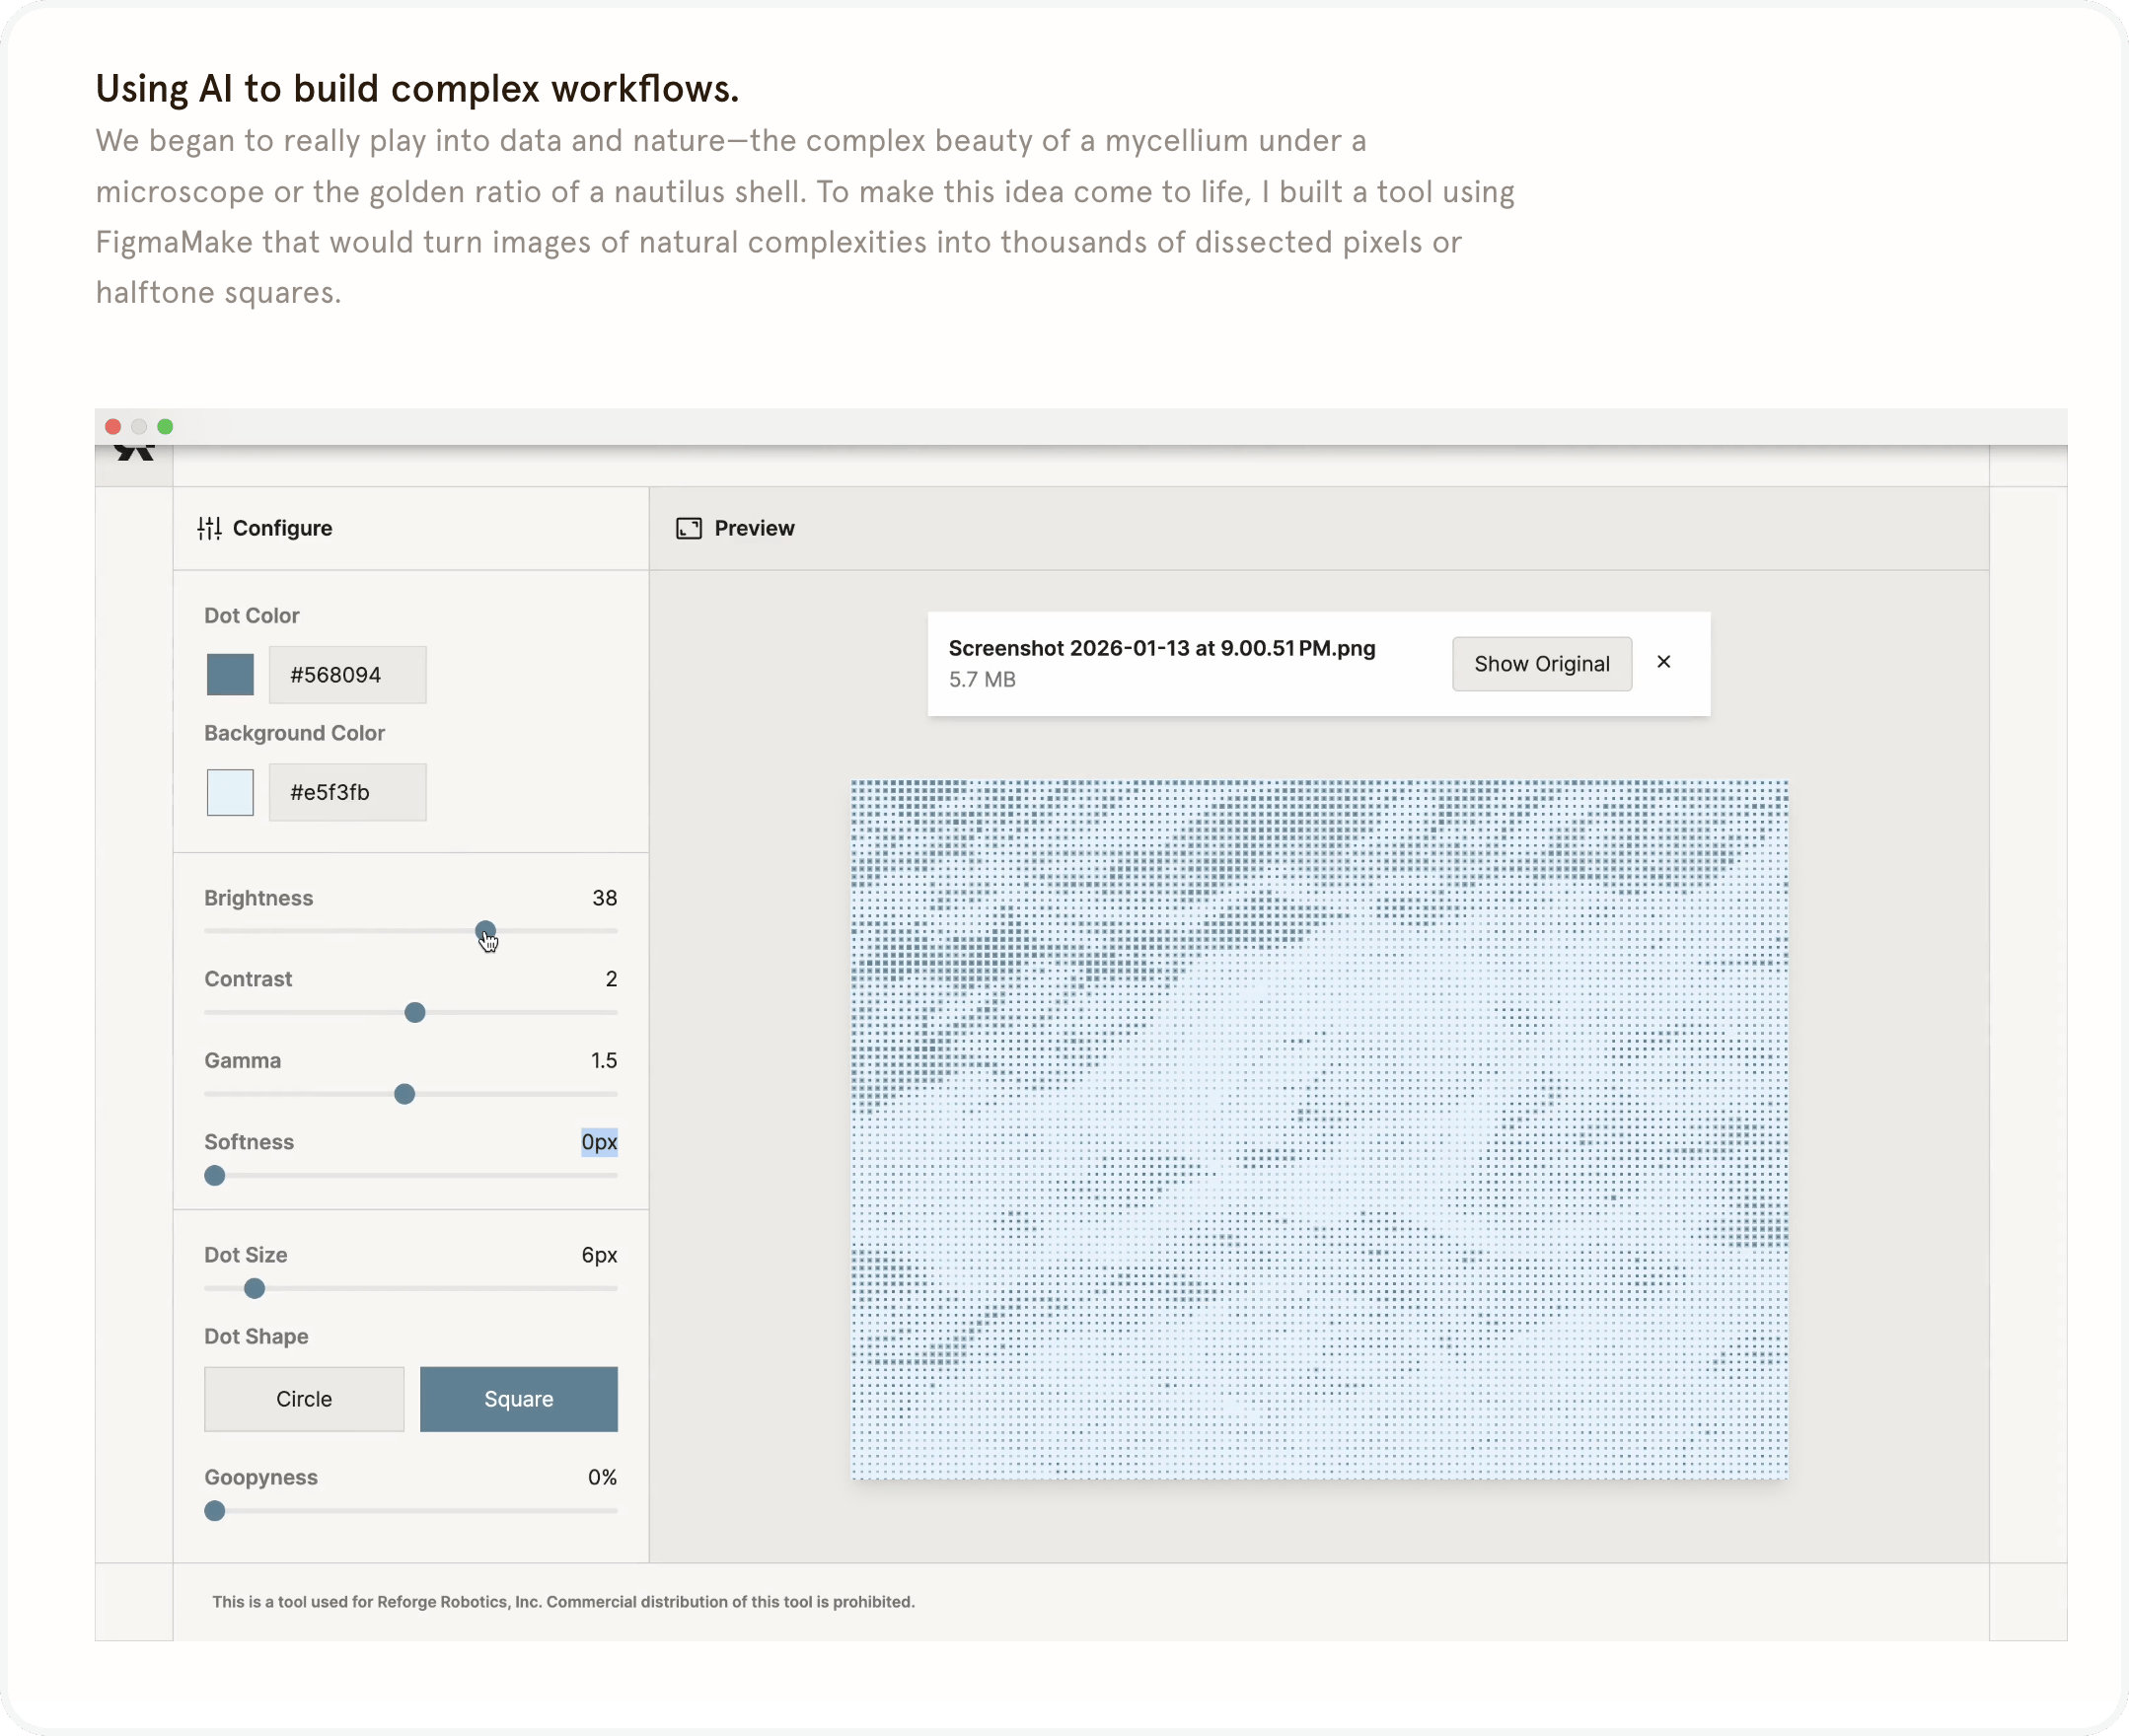Click the #e5f3fb background hex field
The width and height of the screenshot is (2129, 1736).
tap(347, 792)
